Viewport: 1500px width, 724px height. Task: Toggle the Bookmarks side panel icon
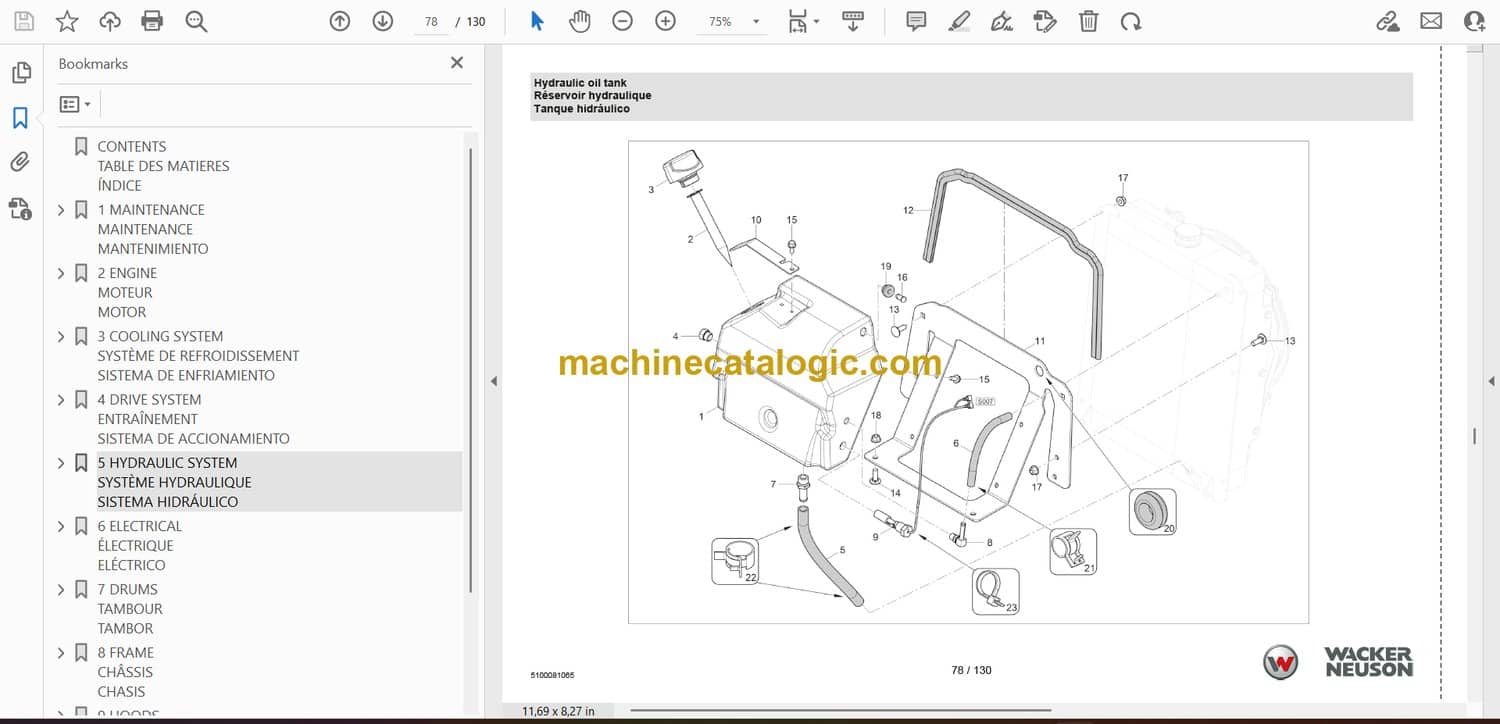20,118
